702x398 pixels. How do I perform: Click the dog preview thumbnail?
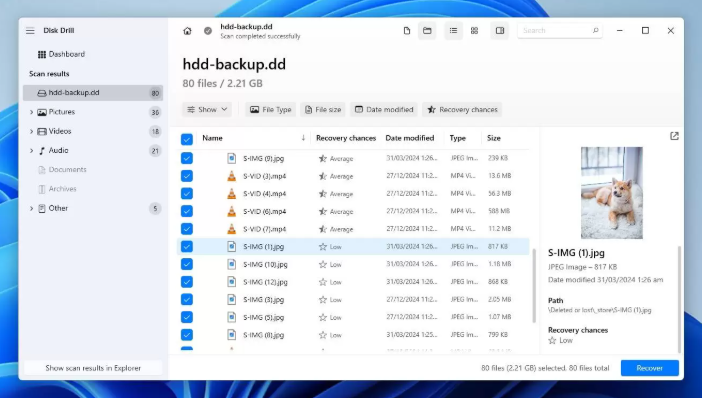[x=612, y=193]
